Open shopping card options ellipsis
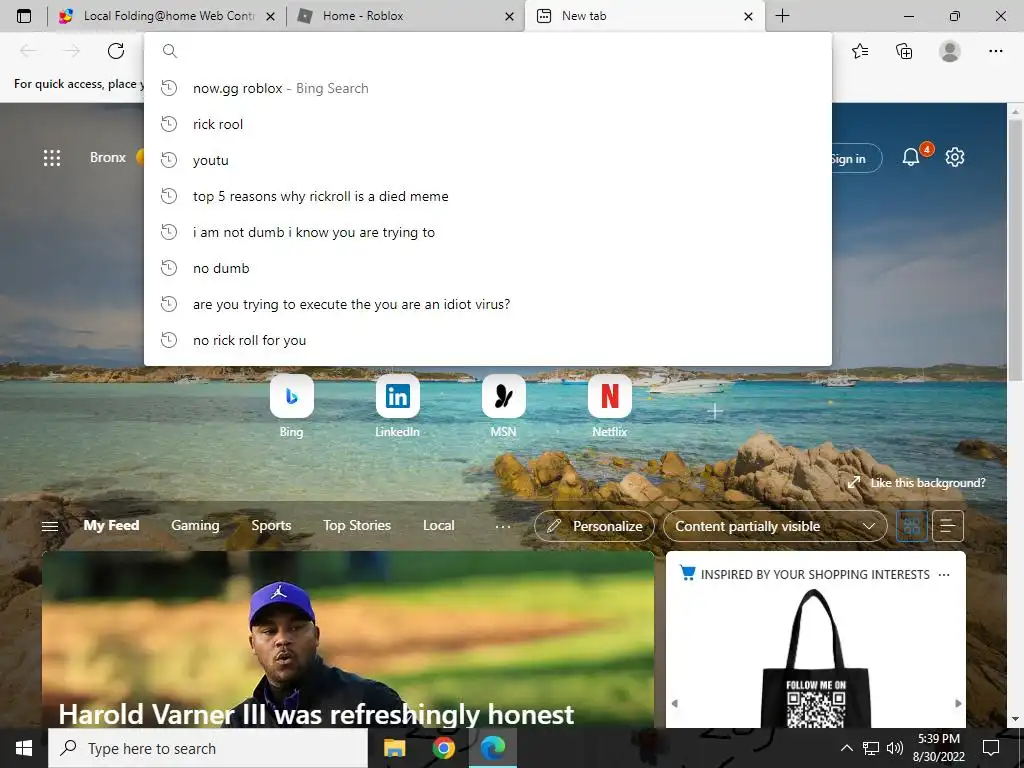This screenshot has height=768, width=1024. coord(944,575)
